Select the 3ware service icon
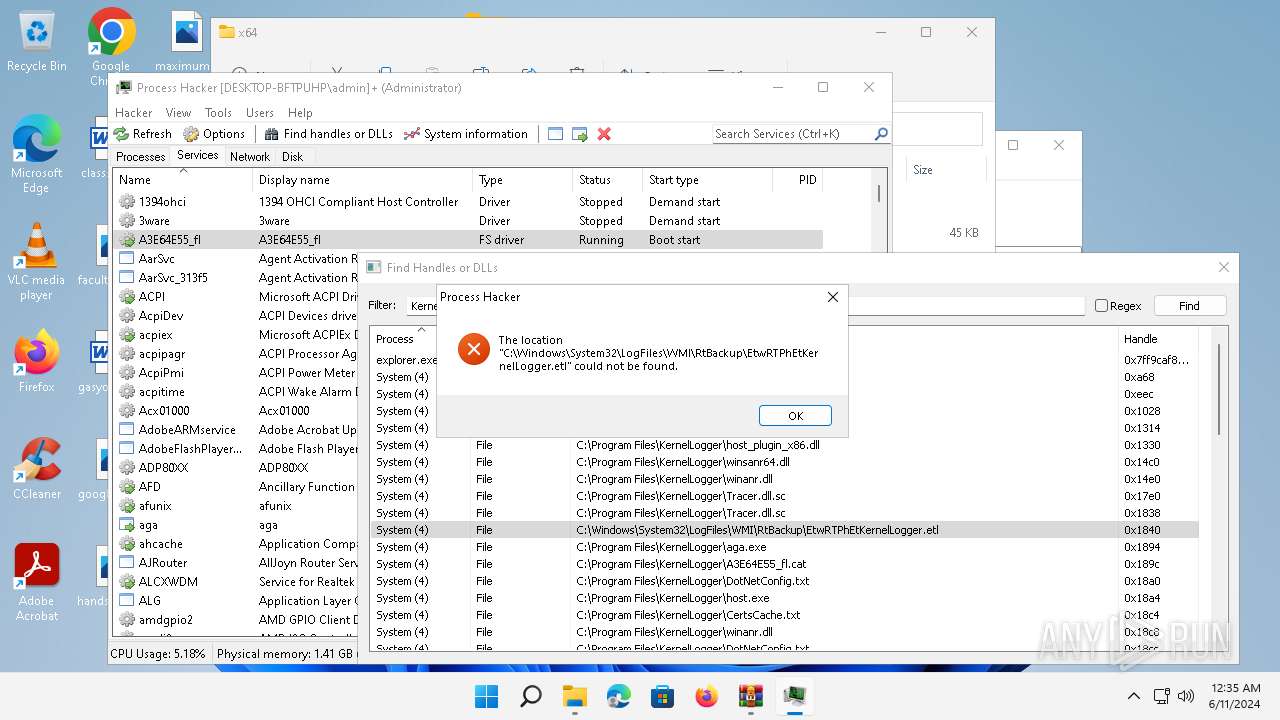 [x=126, y=221]
